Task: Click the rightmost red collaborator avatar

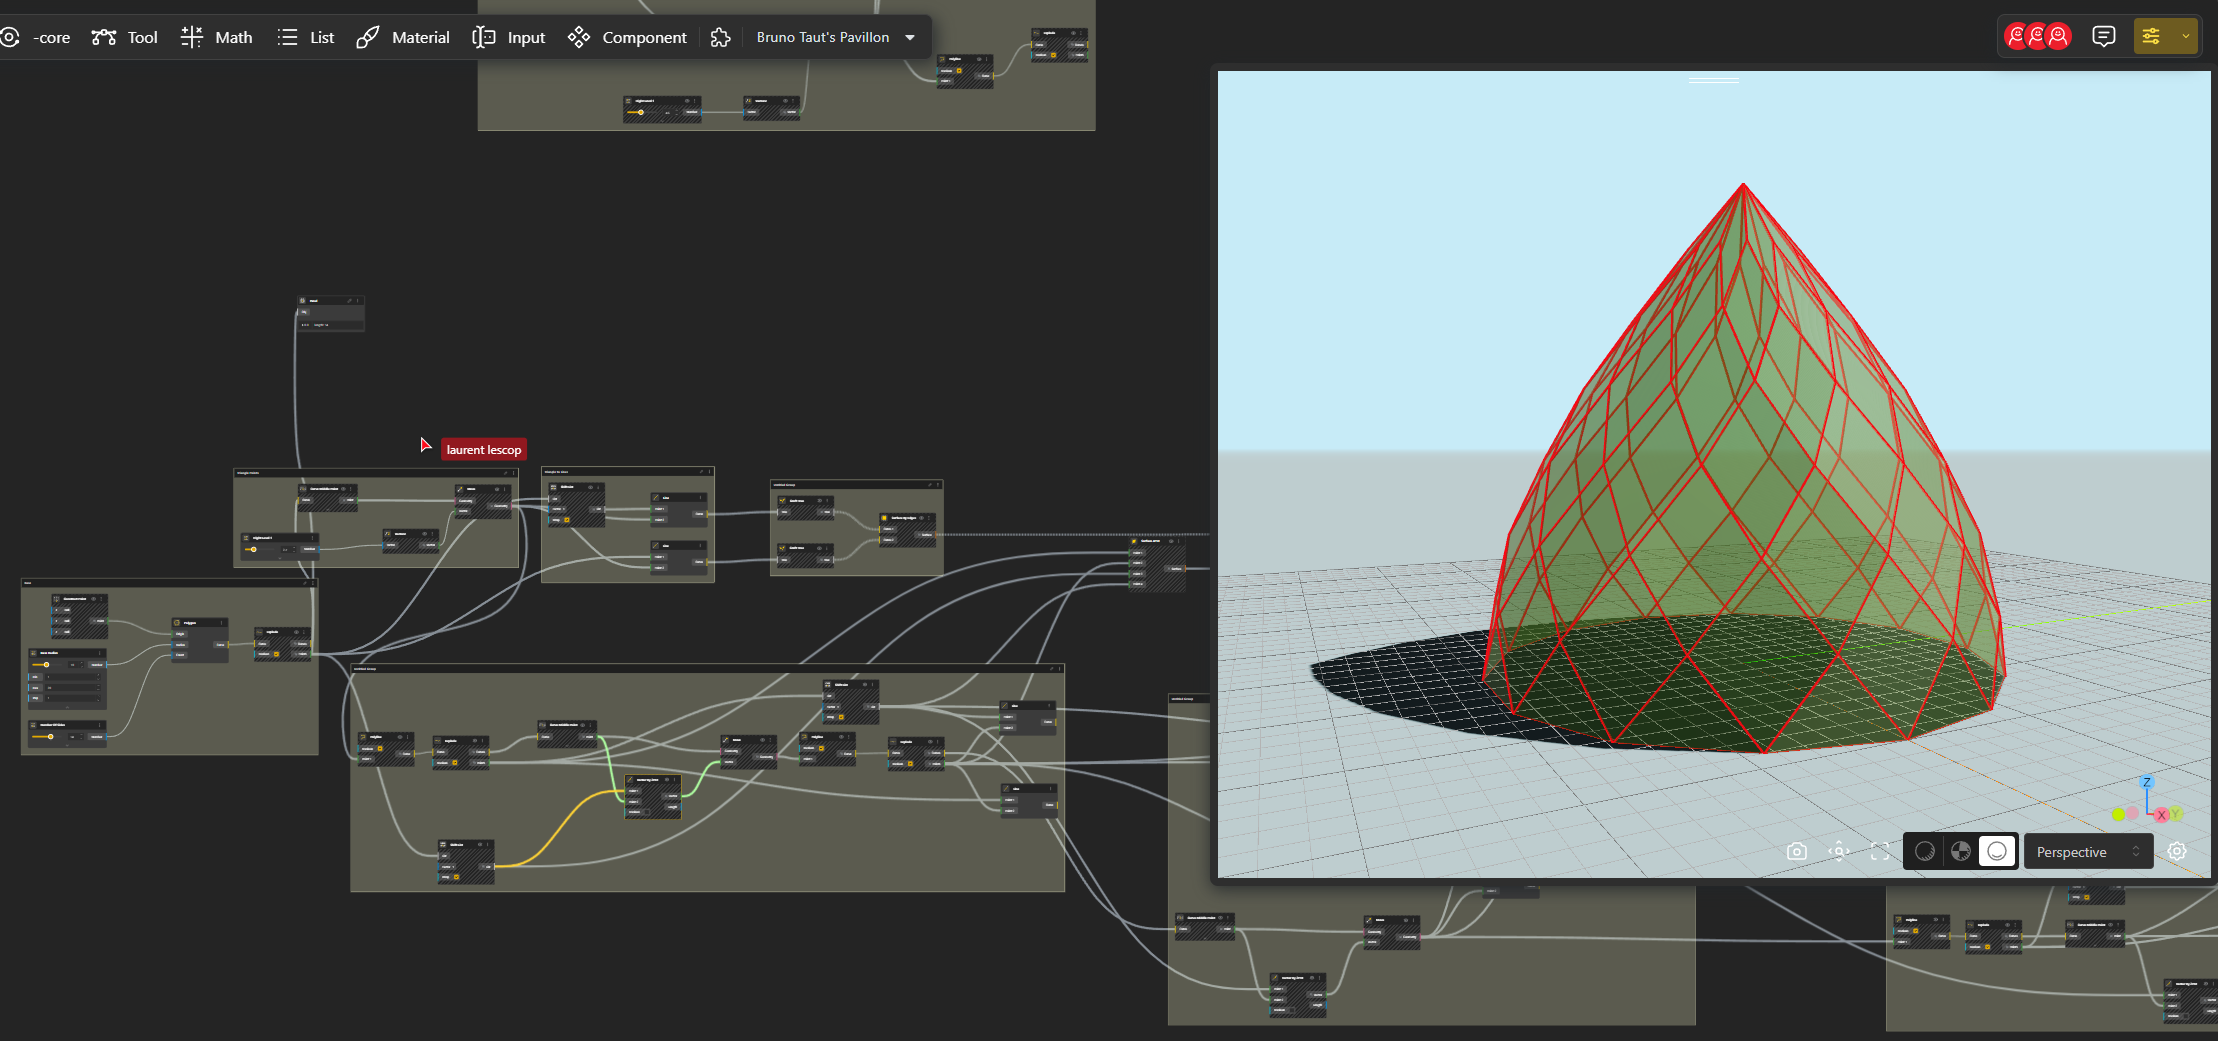Action: [x=2058, y=37]
